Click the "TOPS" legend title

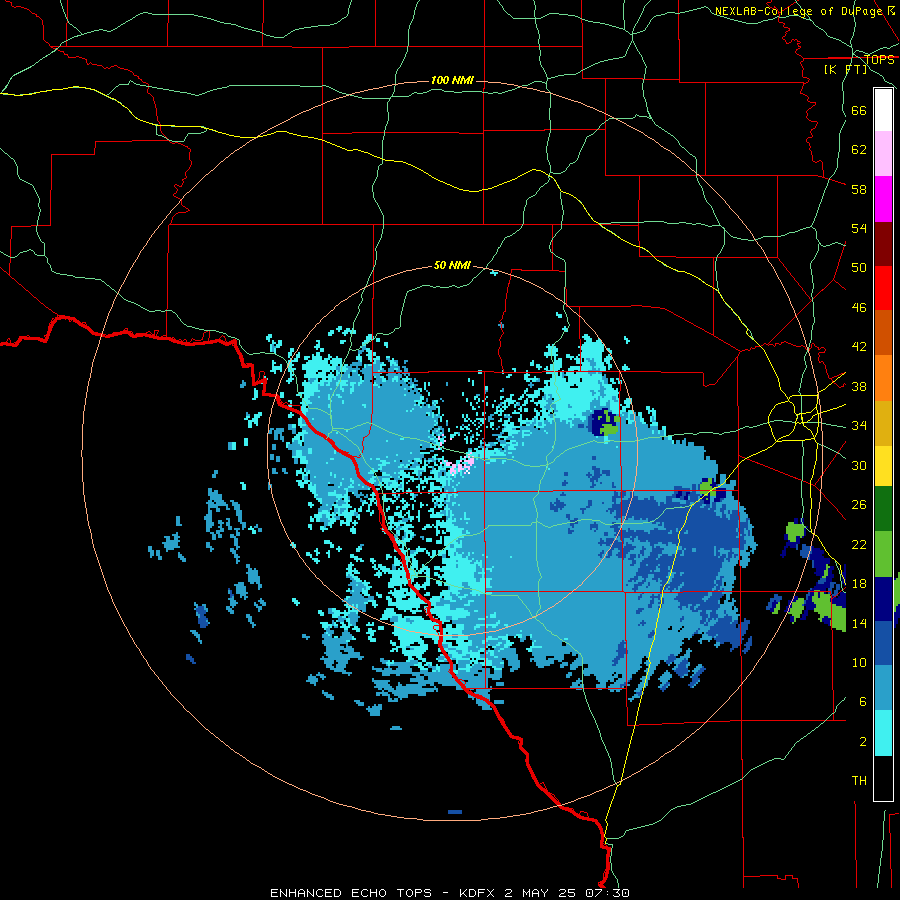[879, 60]
